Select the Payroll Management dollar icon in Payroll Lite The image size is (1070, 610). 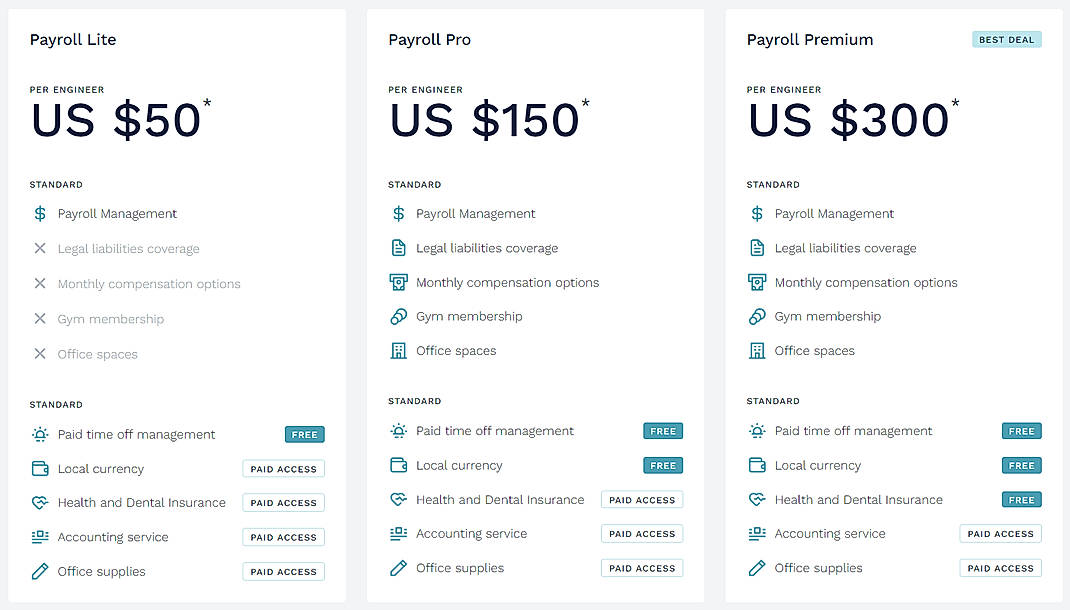[x=40, y=213]
